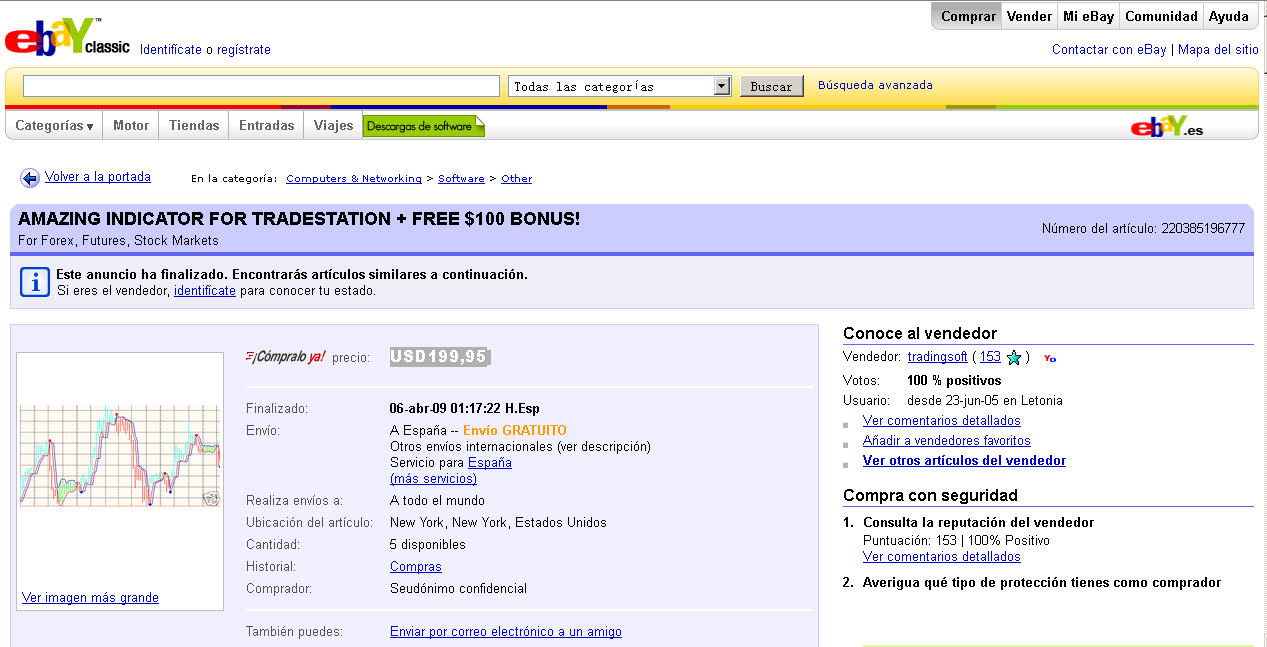The width and height of the screenshot is (1267, 647).
Task: Open Other category breadcrumb link
Action: click(517, 179)
